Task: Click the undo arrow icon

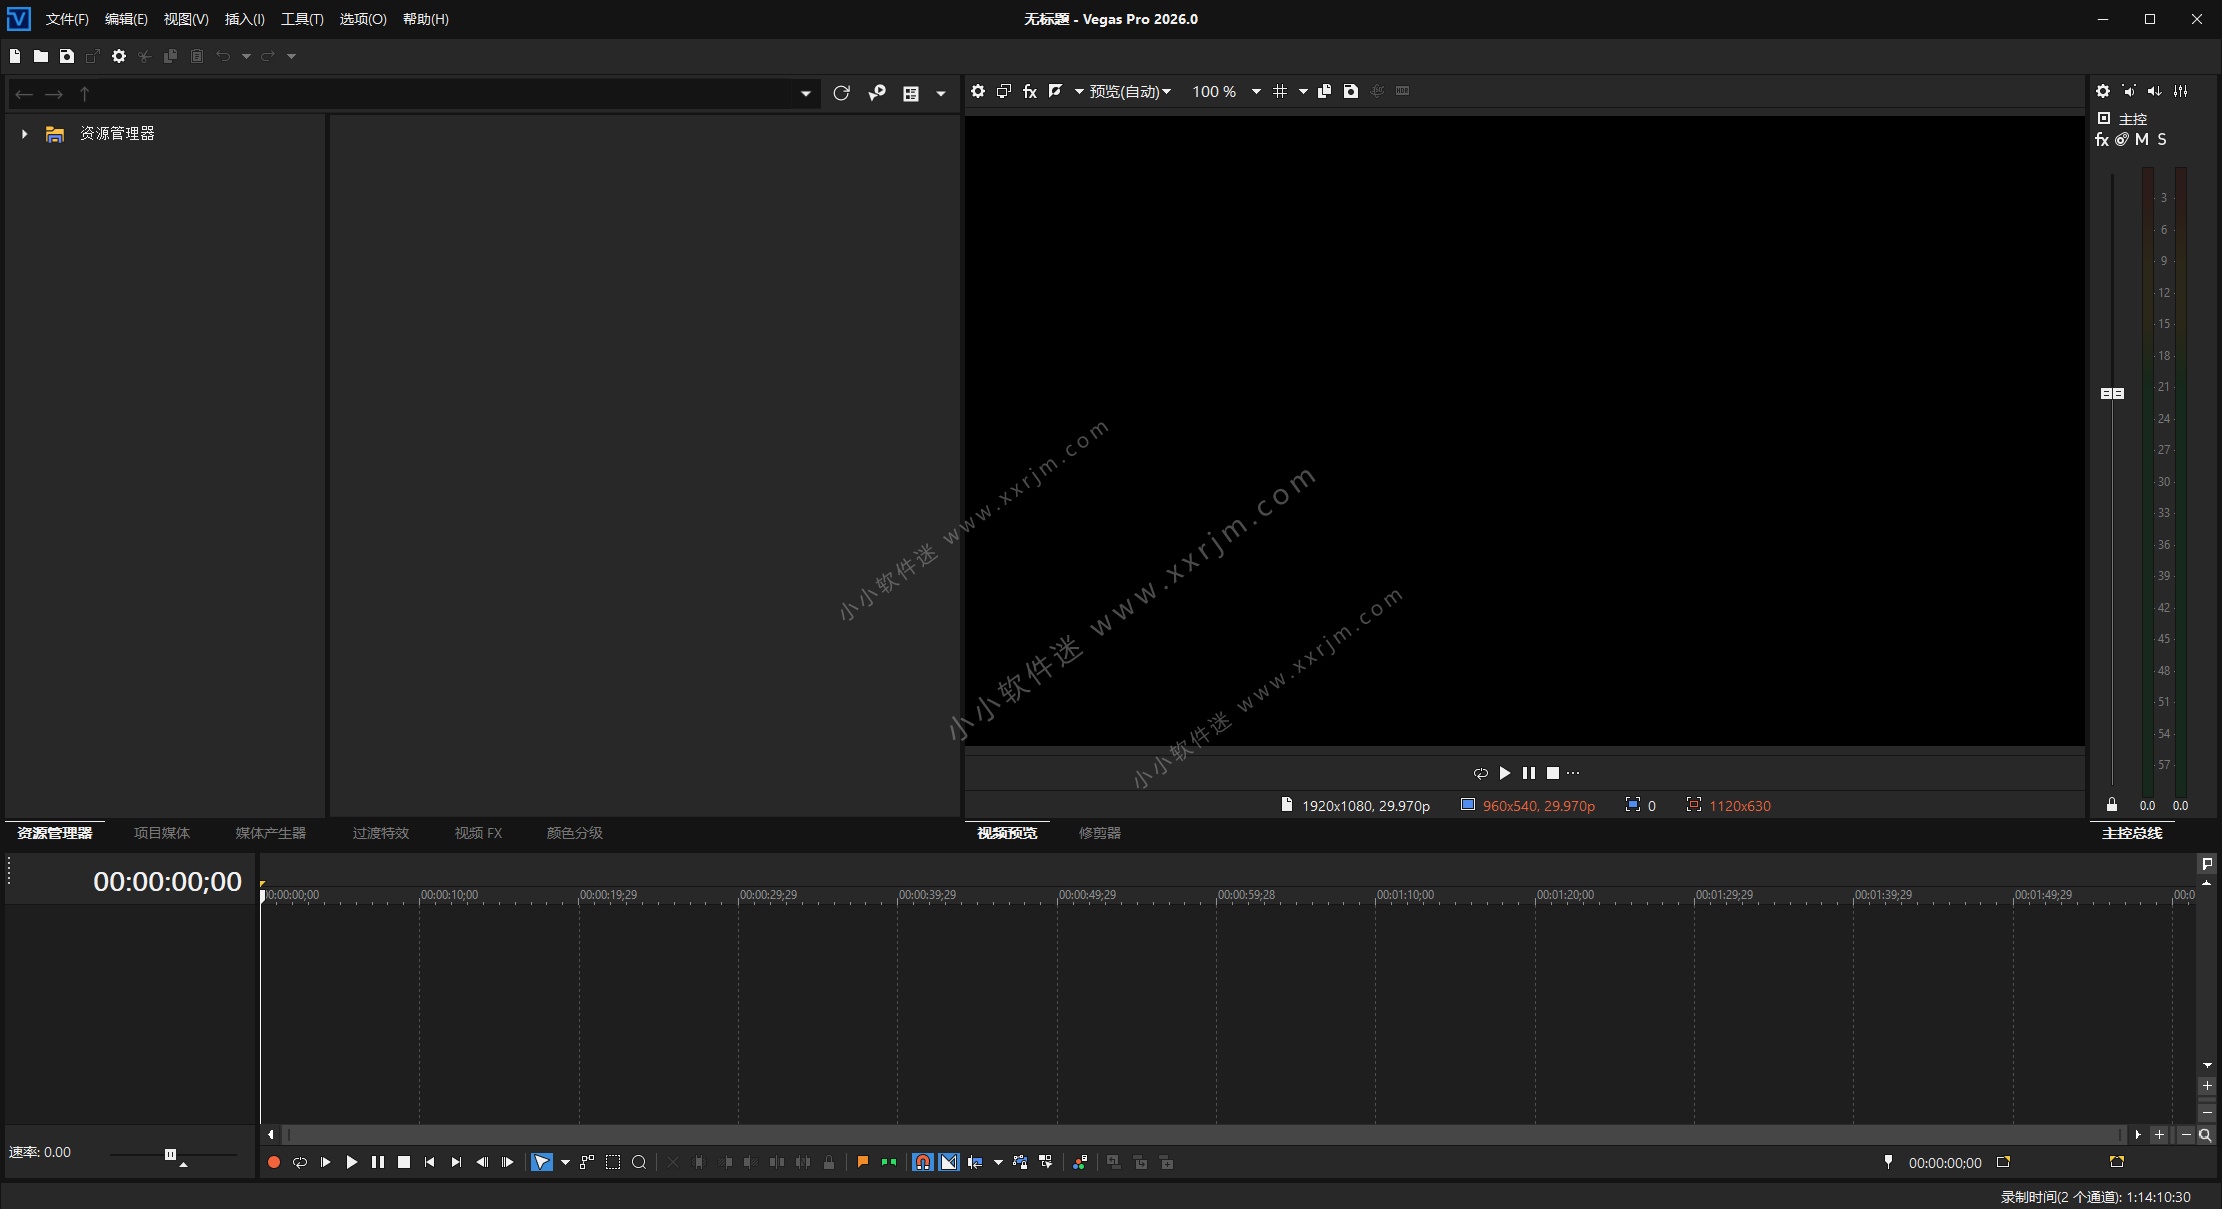Action: [223, 56]
